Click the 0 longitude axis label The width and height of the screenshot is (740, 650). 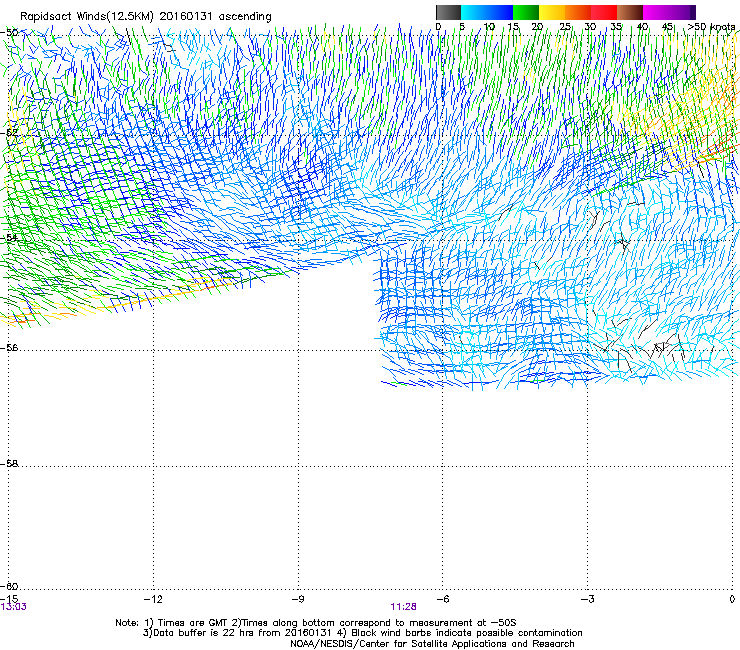[732, 599]
